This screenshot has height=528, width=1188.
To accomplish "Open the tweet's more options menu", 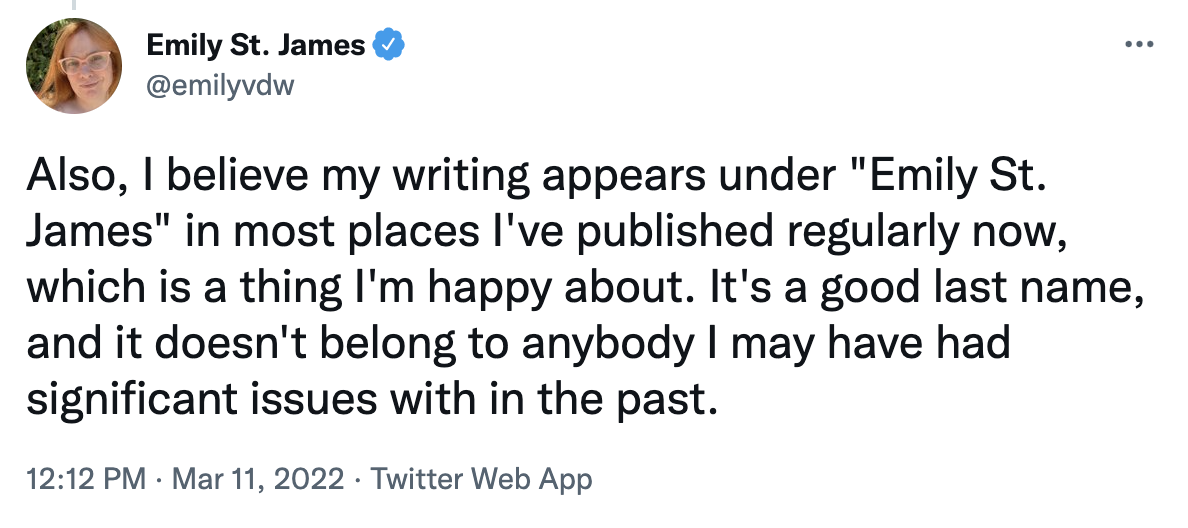I will [1139, 45].
